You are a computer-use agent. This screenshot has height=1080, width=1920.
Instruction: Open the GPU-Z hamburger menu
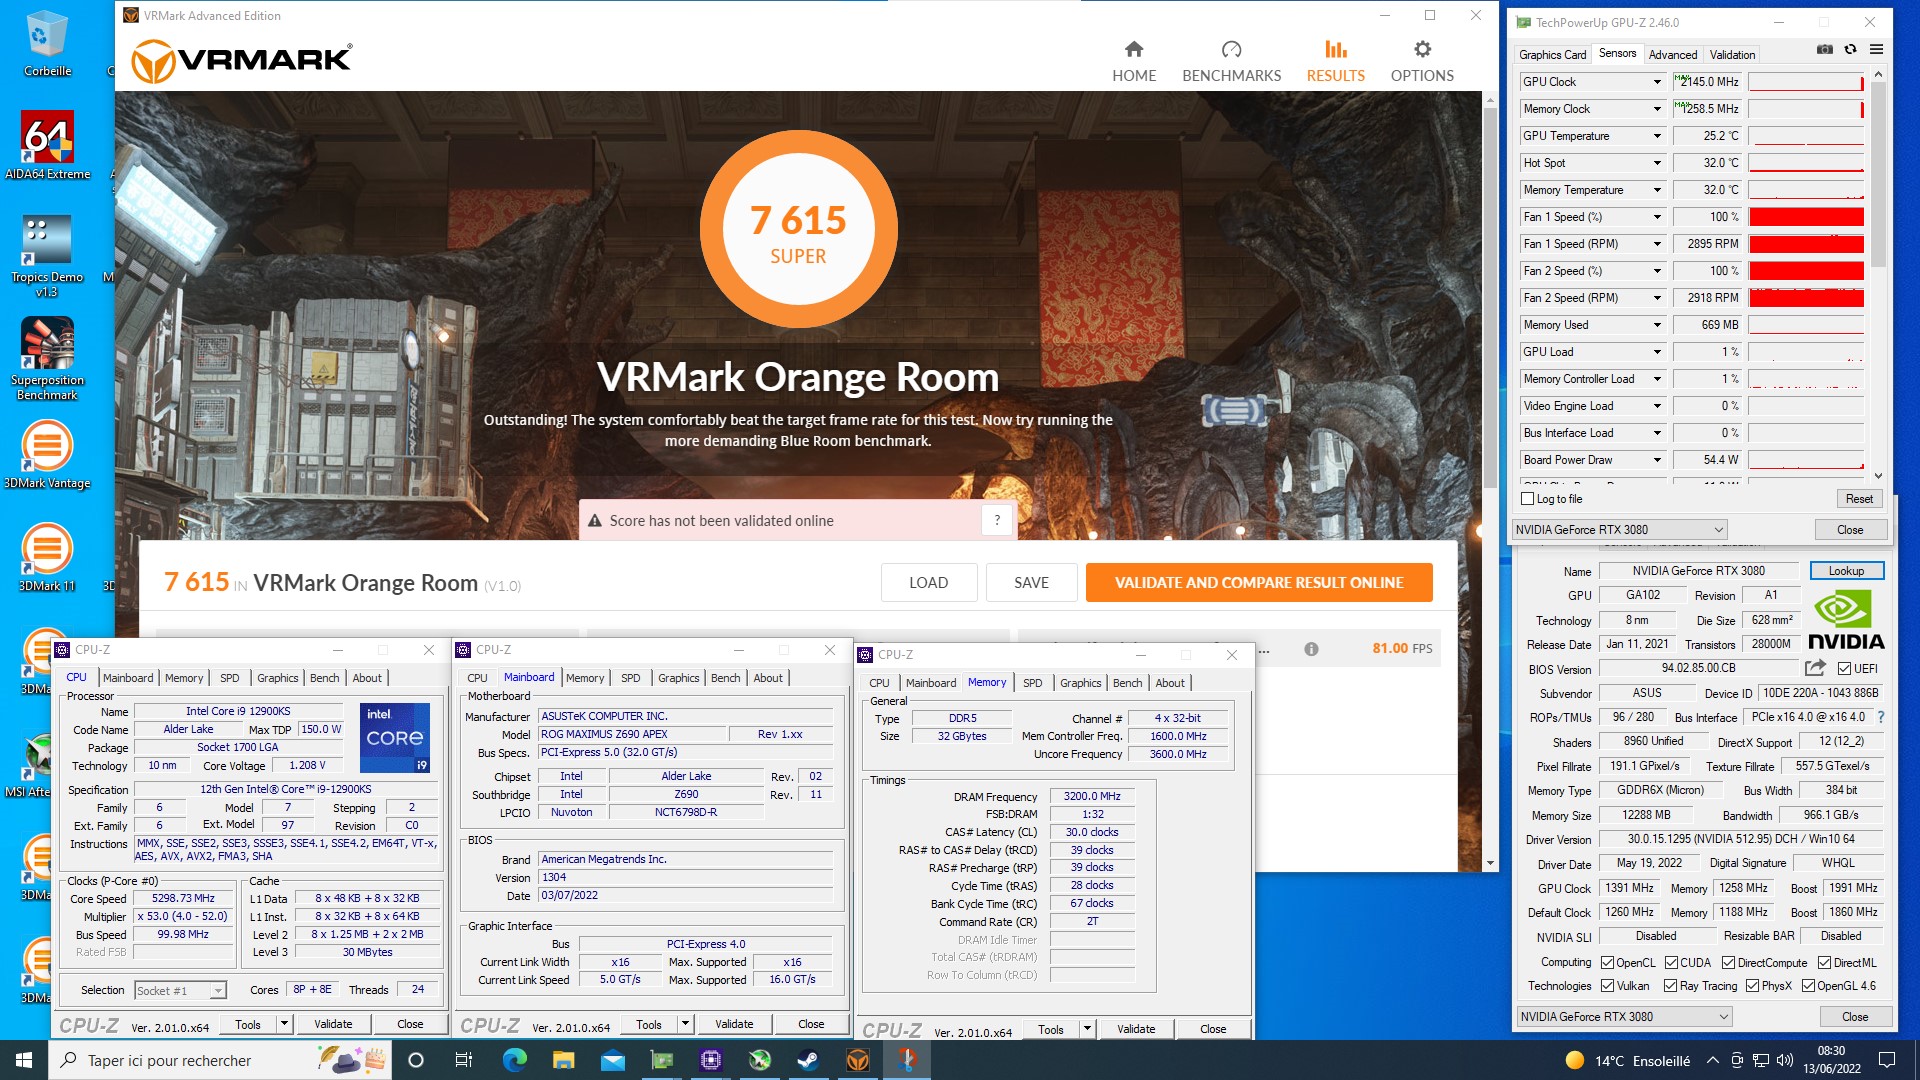click(1876, 49)
